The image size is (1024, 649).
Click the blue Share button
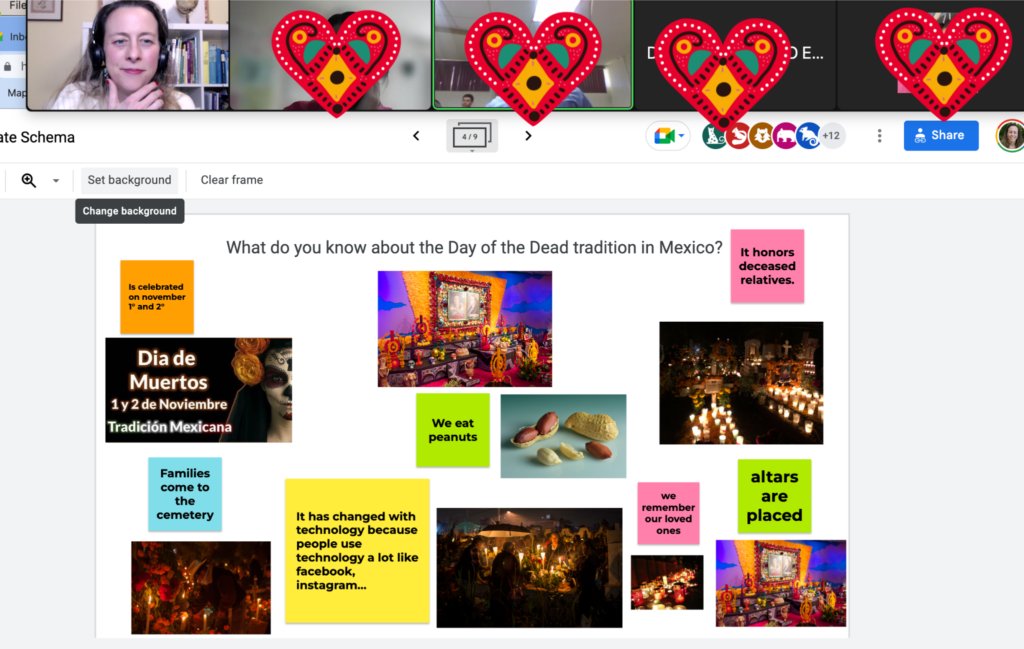pyautogui.click(x=941, y=135)
